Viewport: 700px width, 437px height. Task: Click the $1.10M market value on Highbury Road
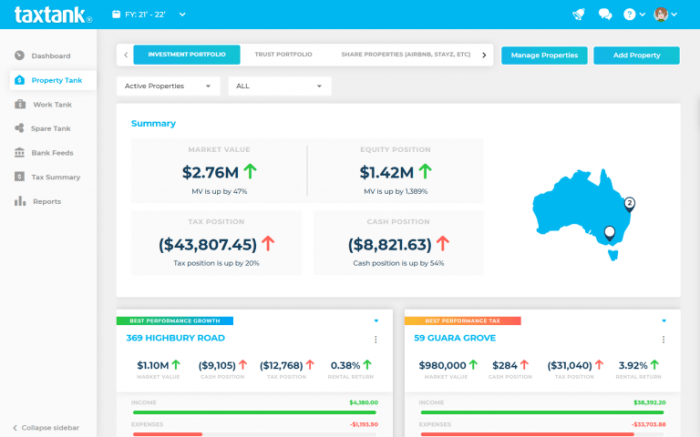coord(153,365)
